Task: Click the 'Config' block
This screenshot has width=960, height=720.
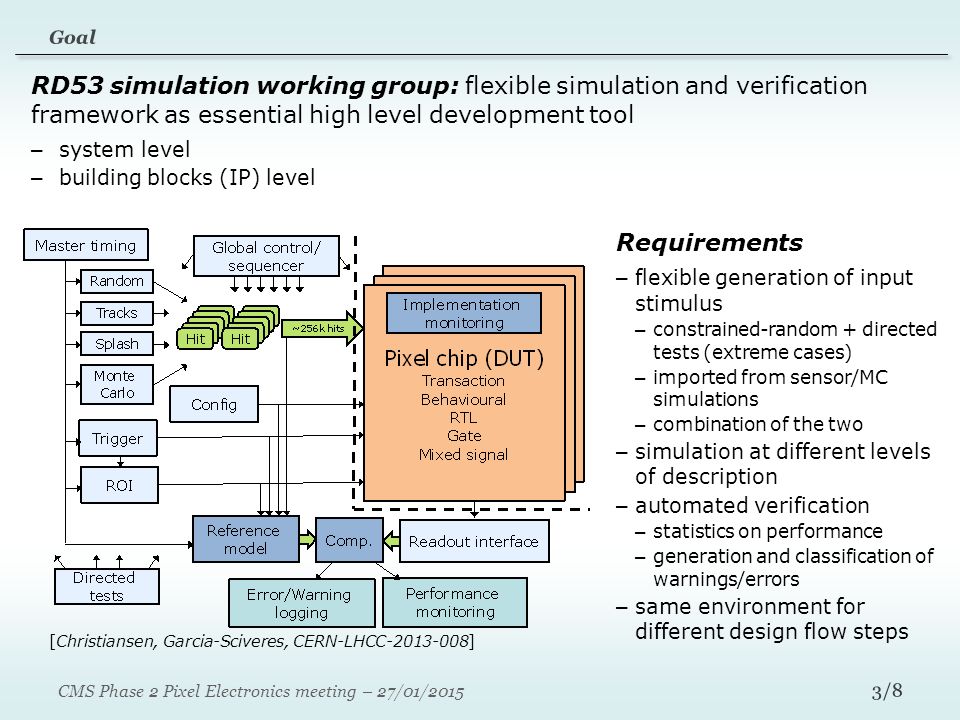Action: click(x=214, y=404)
